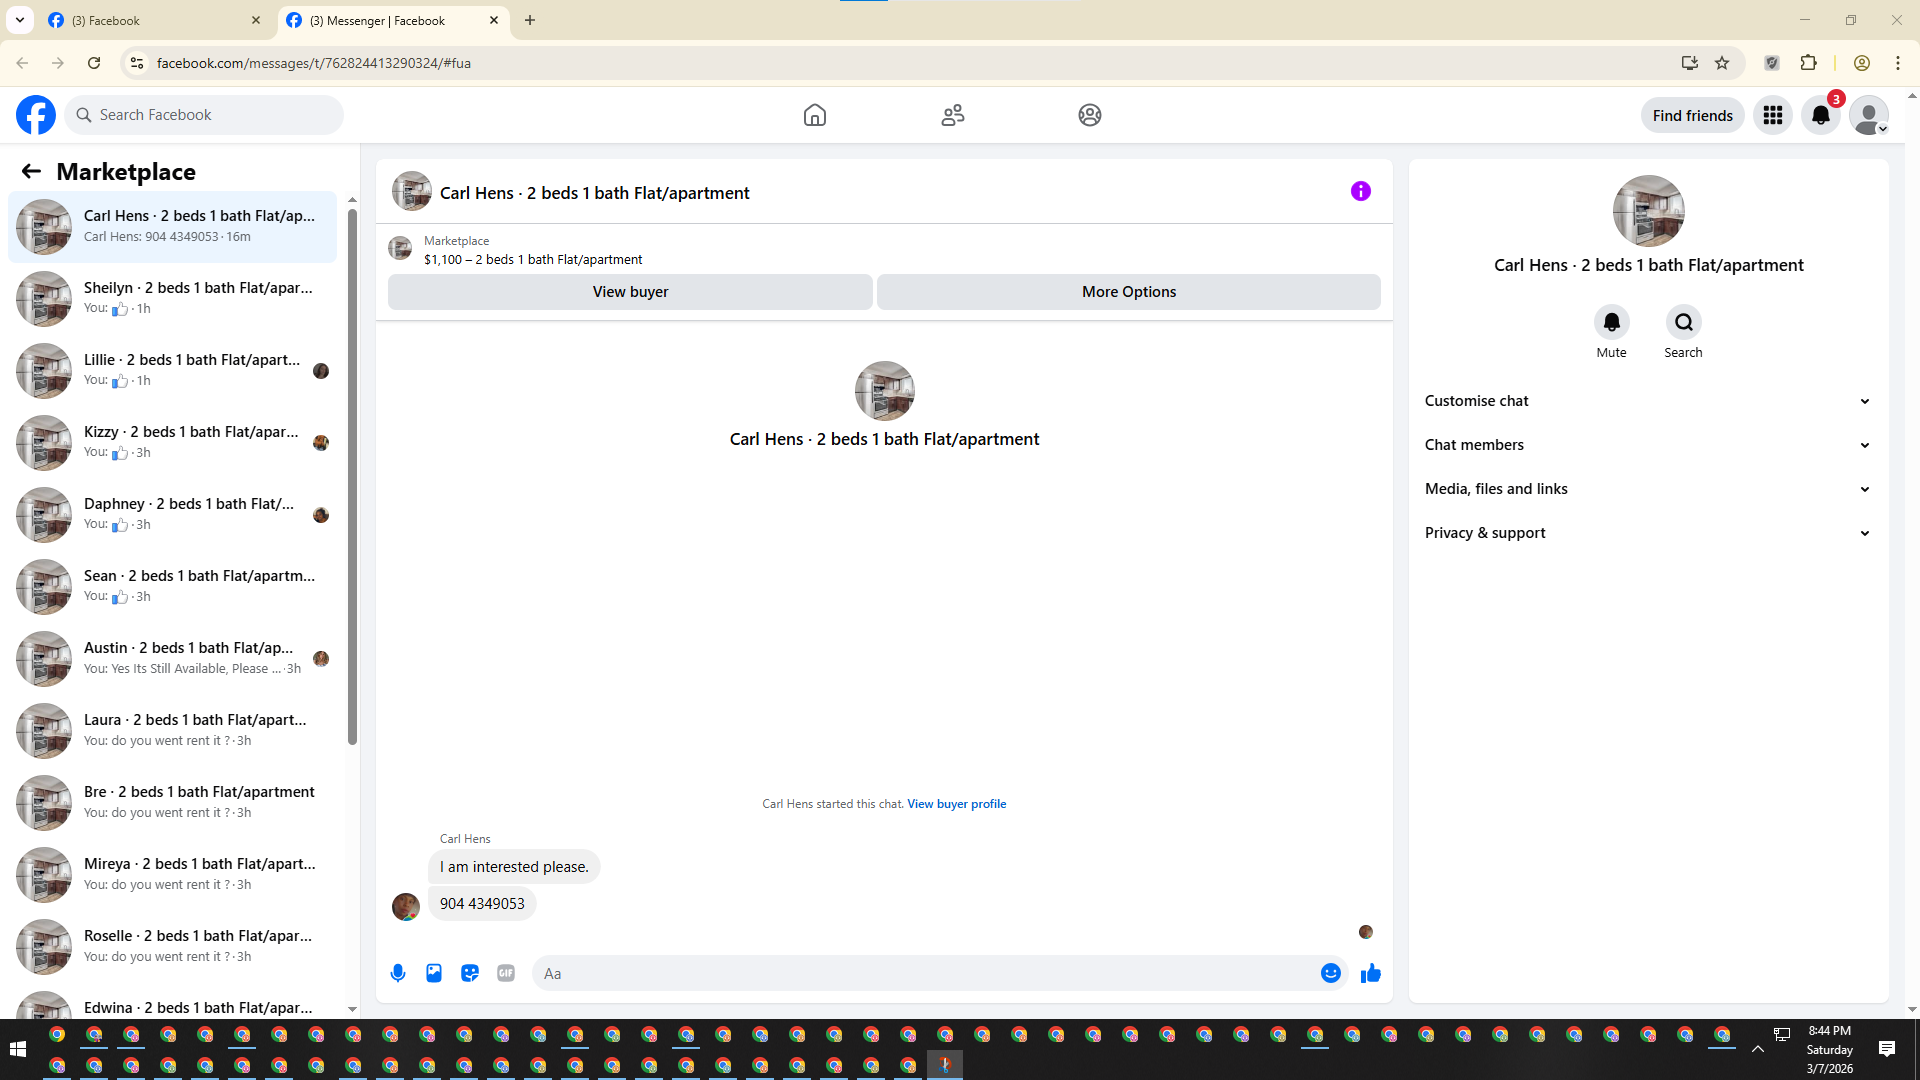Go back from Marketplace messages
Screen dimensions: 1920x1080
point(31,171)
